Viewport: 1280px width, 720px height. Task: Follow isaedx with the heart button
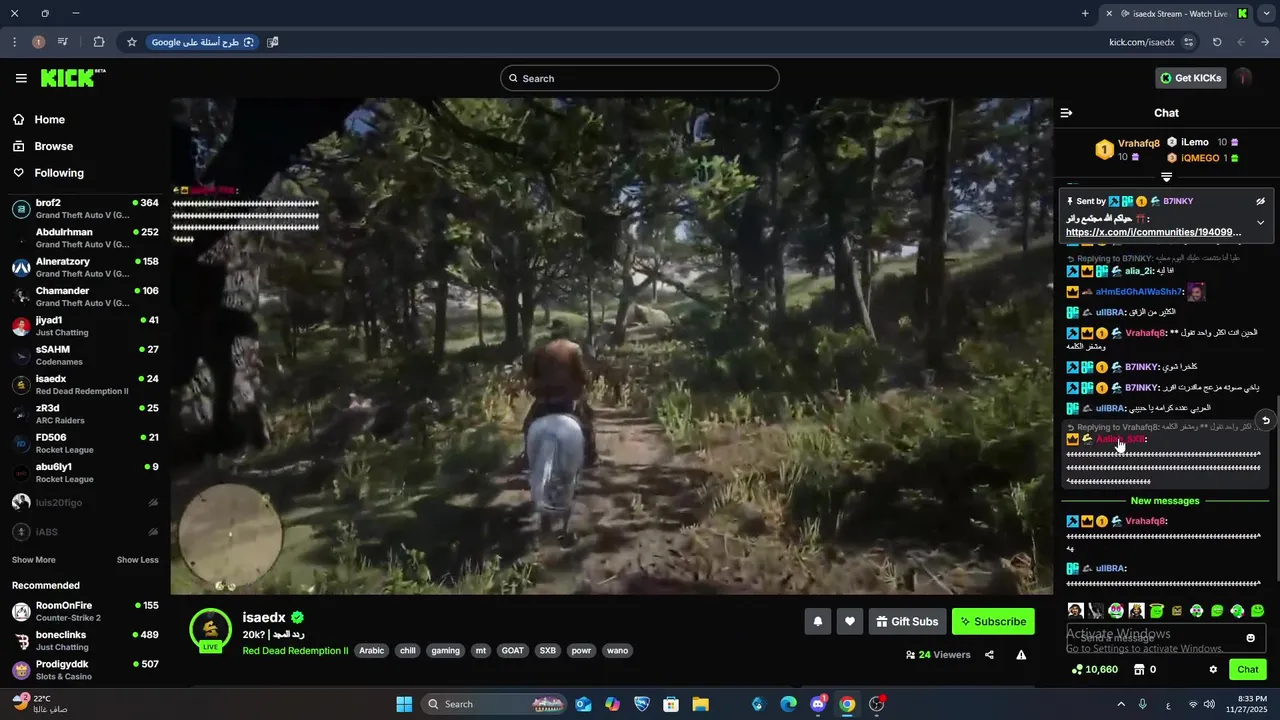click(850, 621)
